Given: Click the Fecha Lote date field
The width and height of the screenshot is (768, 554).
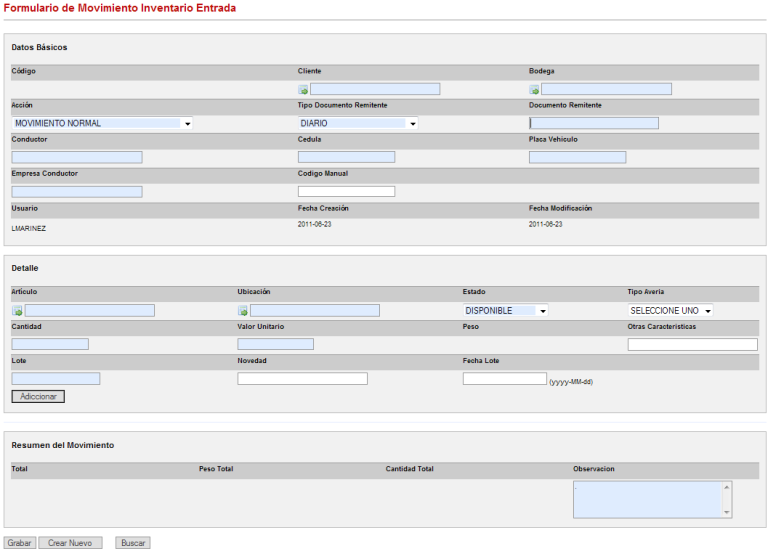Looking at the screenshot, I should (x=504, y=379).
